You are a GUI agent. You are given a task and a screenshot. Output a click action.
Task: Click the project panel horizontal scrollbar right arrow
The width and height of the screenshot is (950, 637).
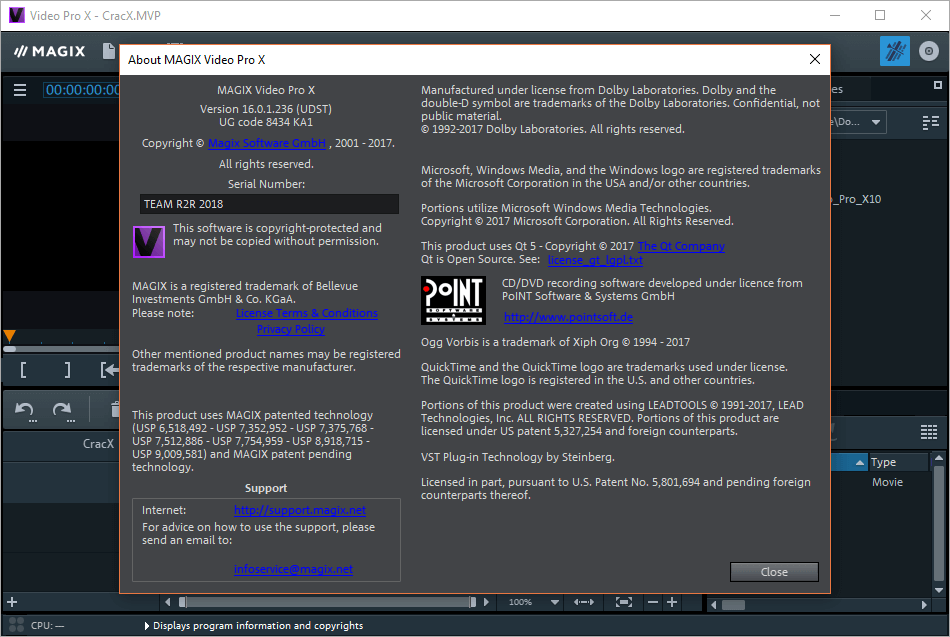pos(923,604)
